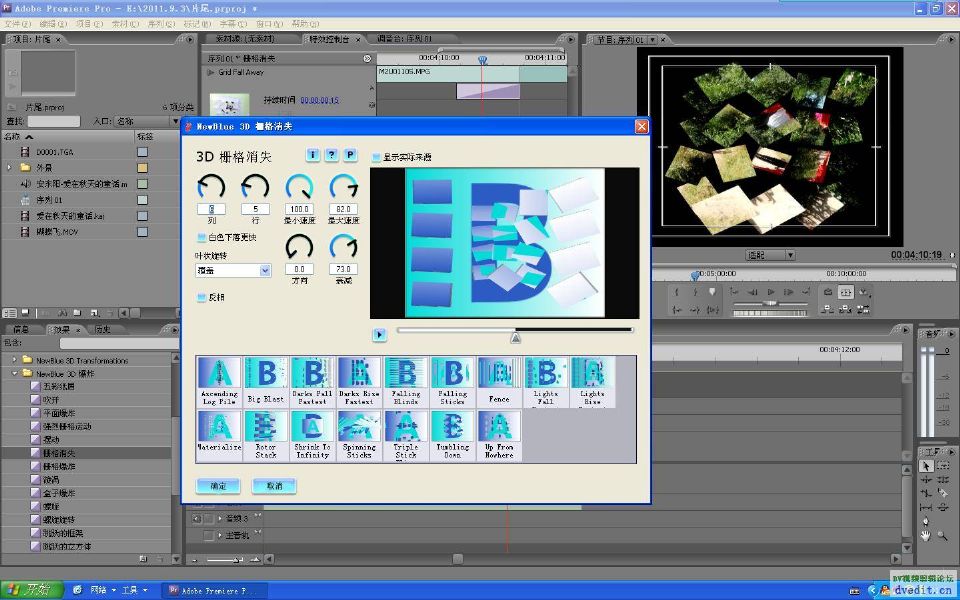Image resolution: width=960 pixels, height=600 pixels.
Task: Step back one frame in Program monitor
Action: click(753, 292)
